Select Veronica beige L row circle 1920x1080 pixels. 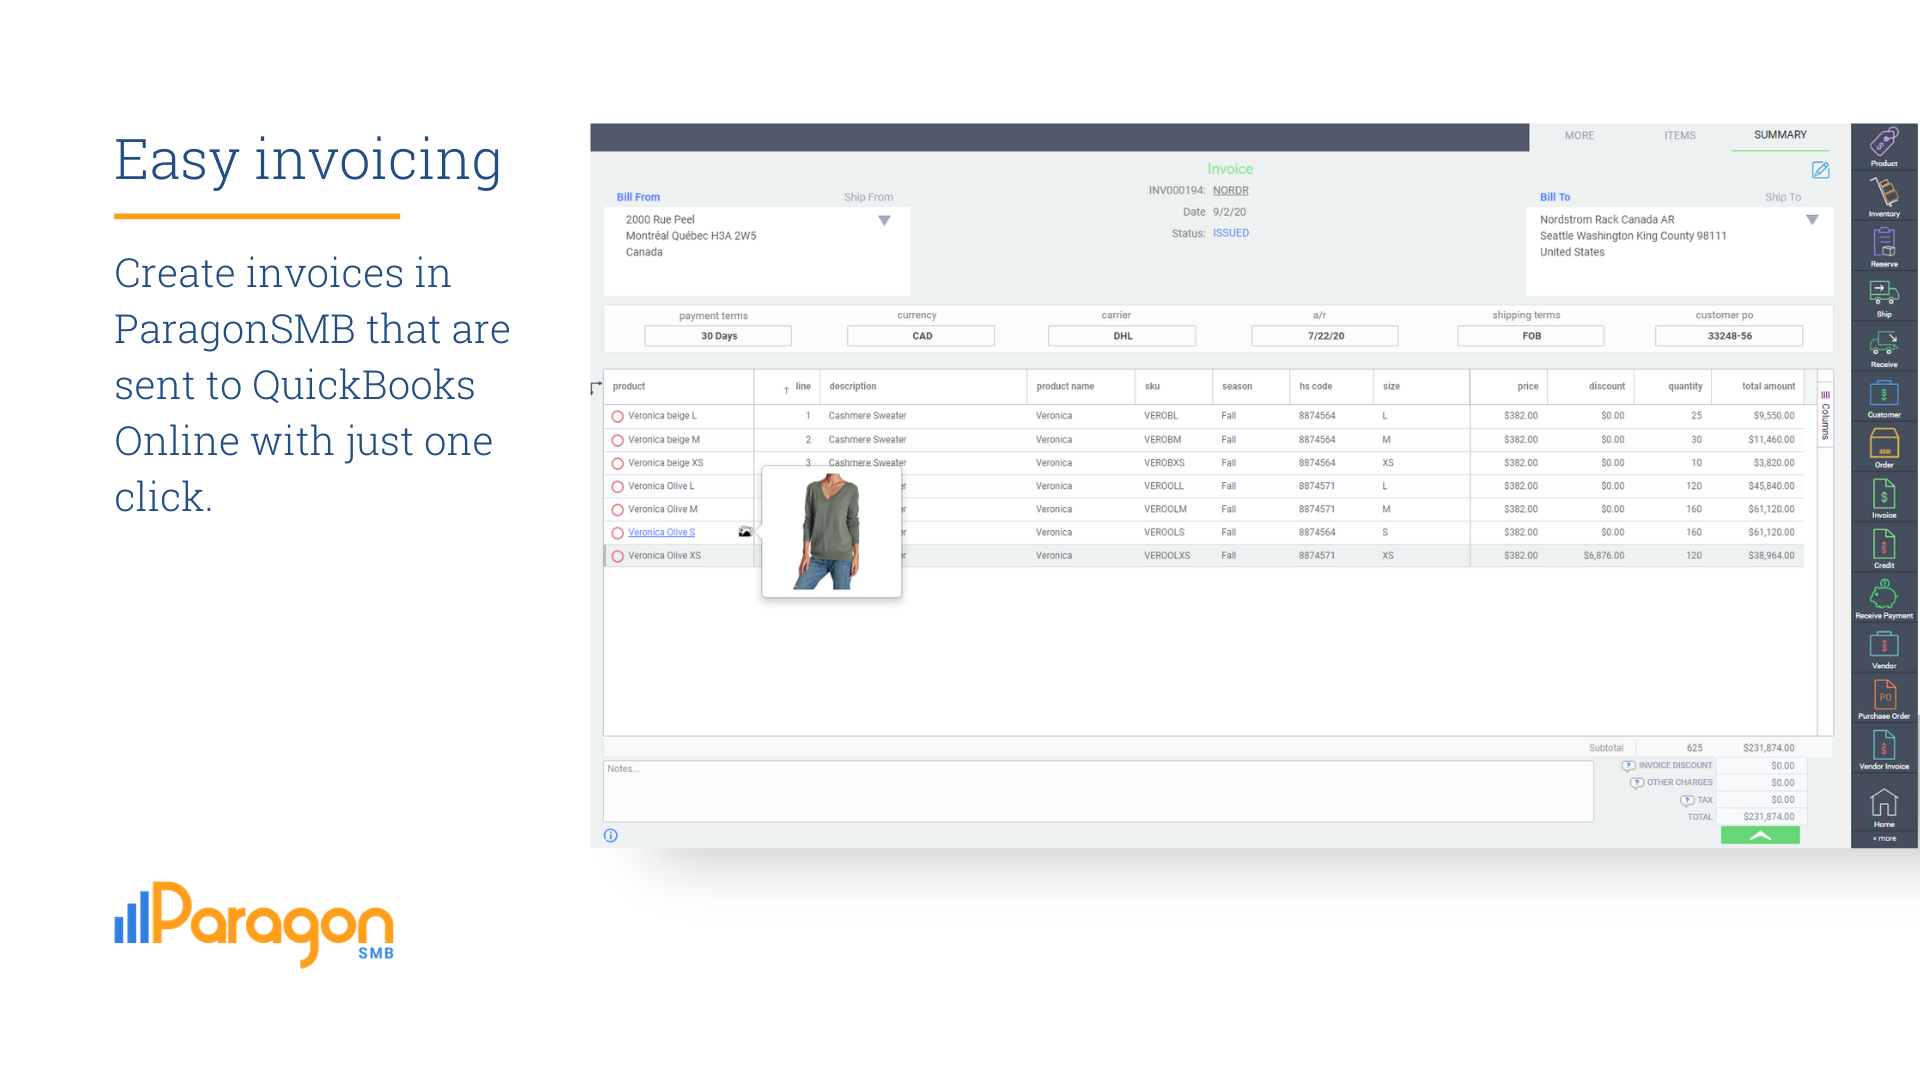click(618, 417)
